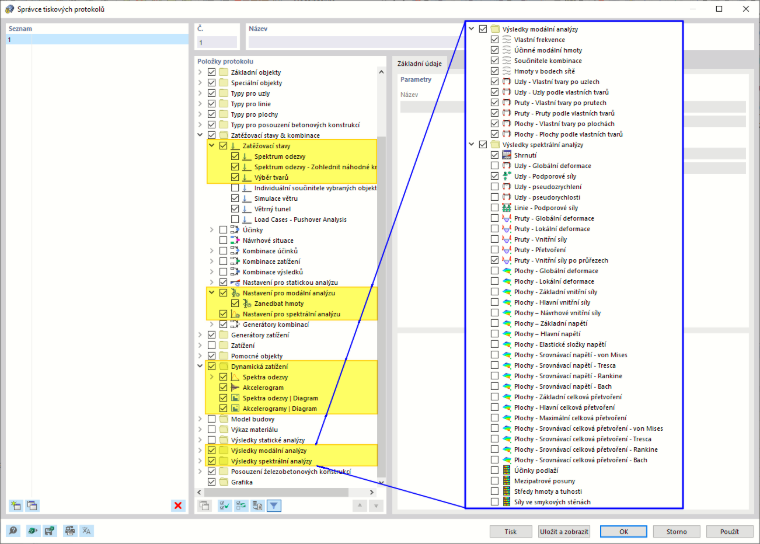Viewport: 760px width, 544px height.
Task: Delete the selected report with red X
Action: pyautogui.click(x=178, y=506)
